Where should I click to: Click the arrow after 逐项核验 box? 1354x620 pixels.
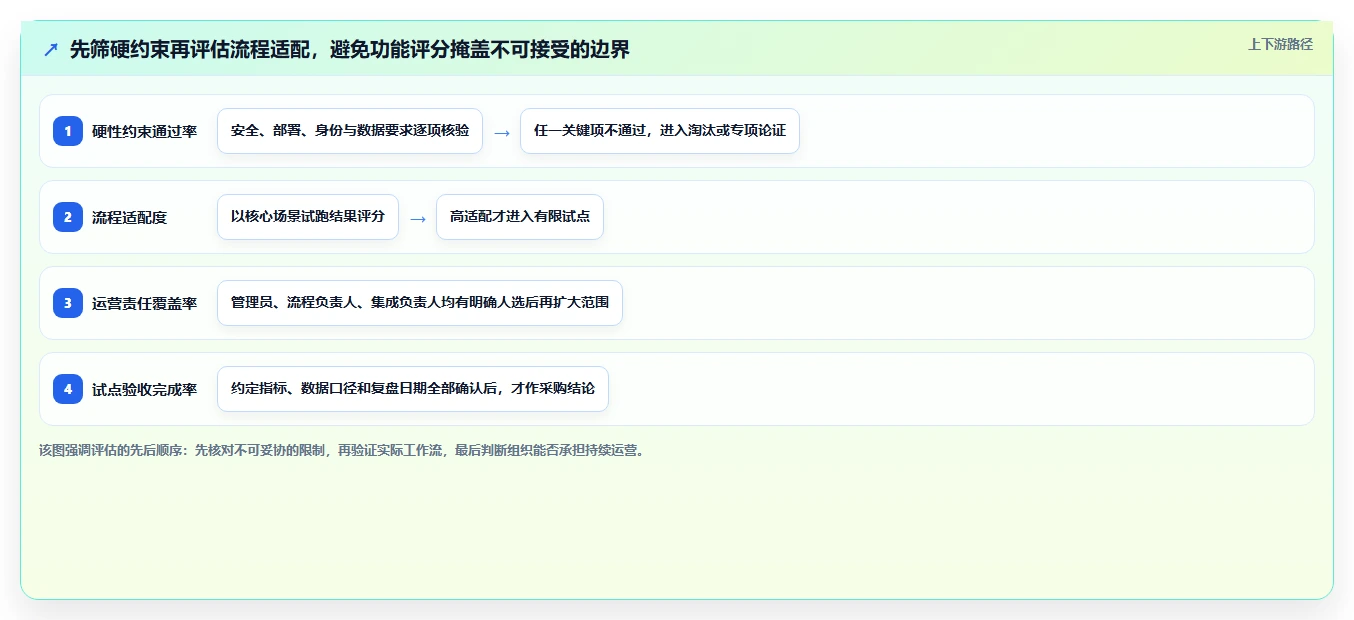pyautogui.click(x=502, y=132)
